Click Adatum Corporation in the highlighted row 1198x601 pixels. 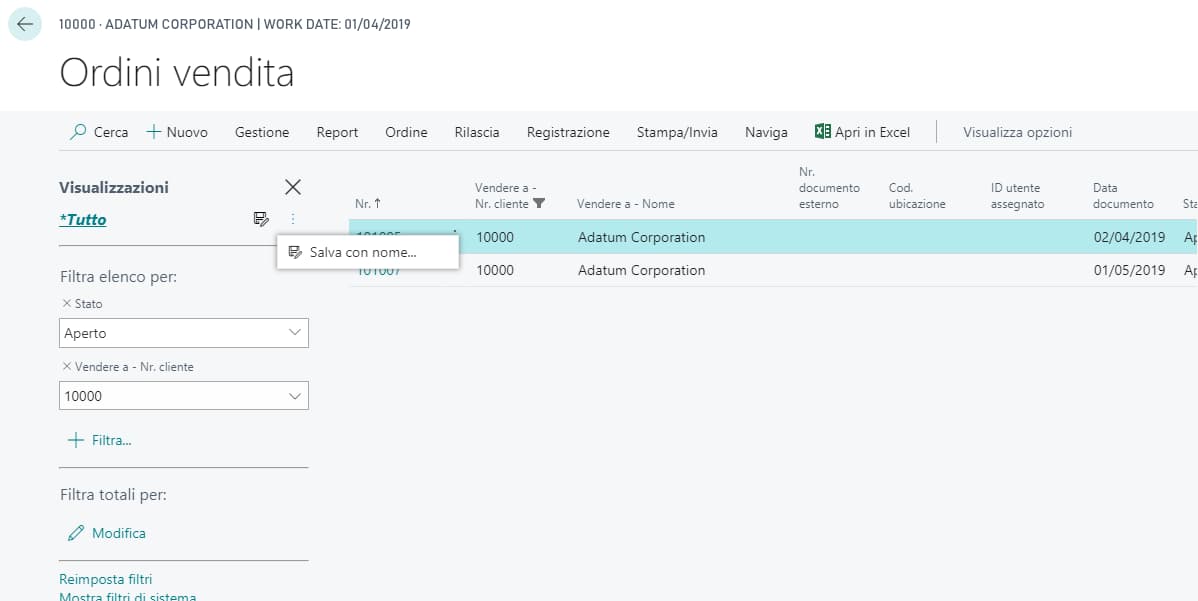point(642,237)
